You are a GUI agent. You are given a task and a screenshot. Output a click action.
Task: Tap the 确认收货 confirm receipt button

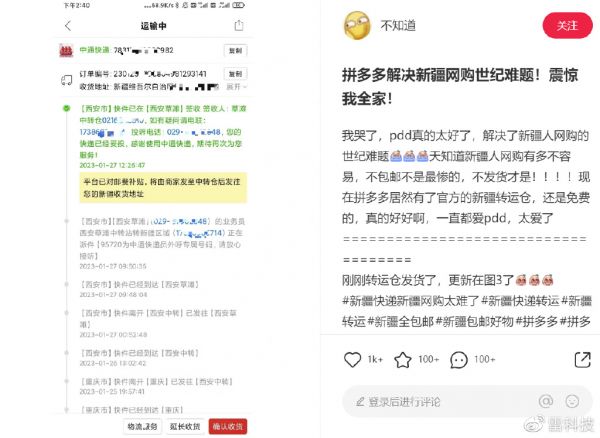228,427
